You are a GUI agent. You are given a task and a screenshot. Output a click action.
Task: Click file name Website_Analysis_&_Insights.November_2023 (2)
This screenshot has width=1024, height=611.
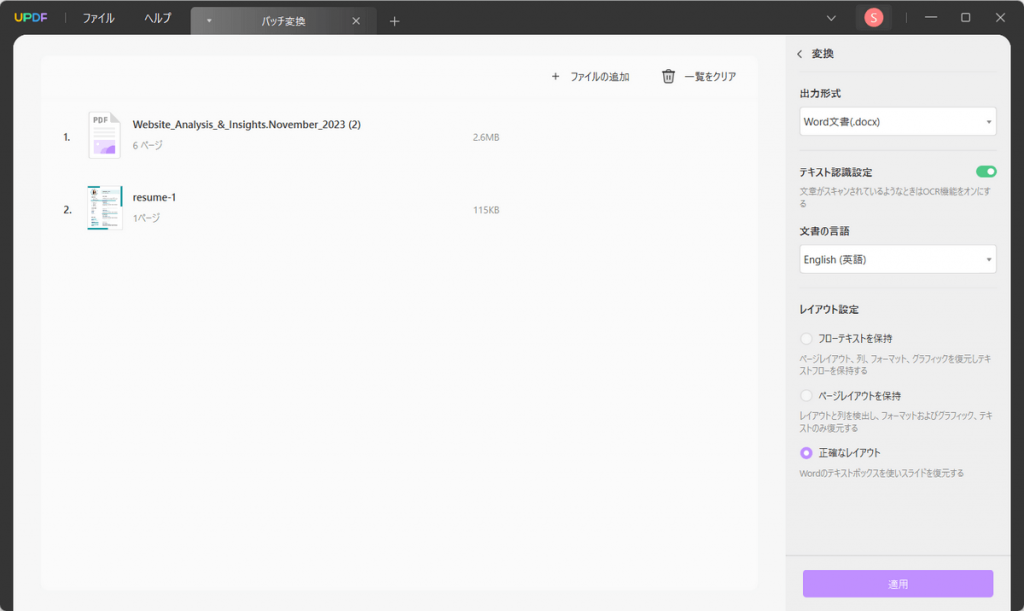[x=246, y=124]
